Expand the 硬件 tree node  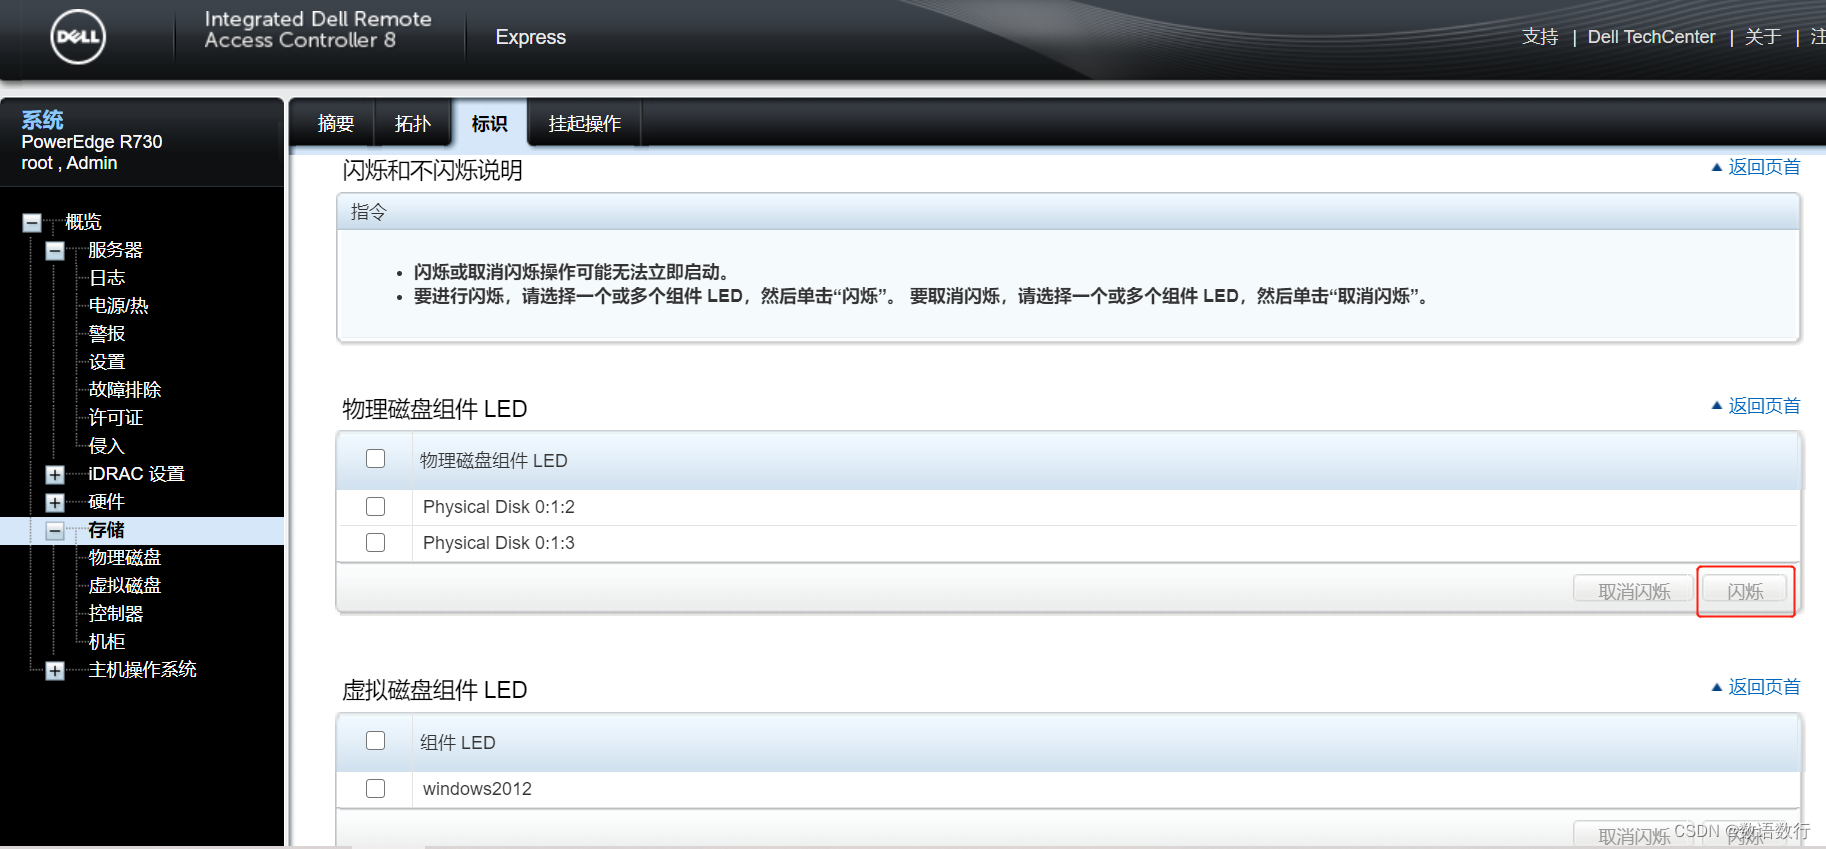point(55,503)
